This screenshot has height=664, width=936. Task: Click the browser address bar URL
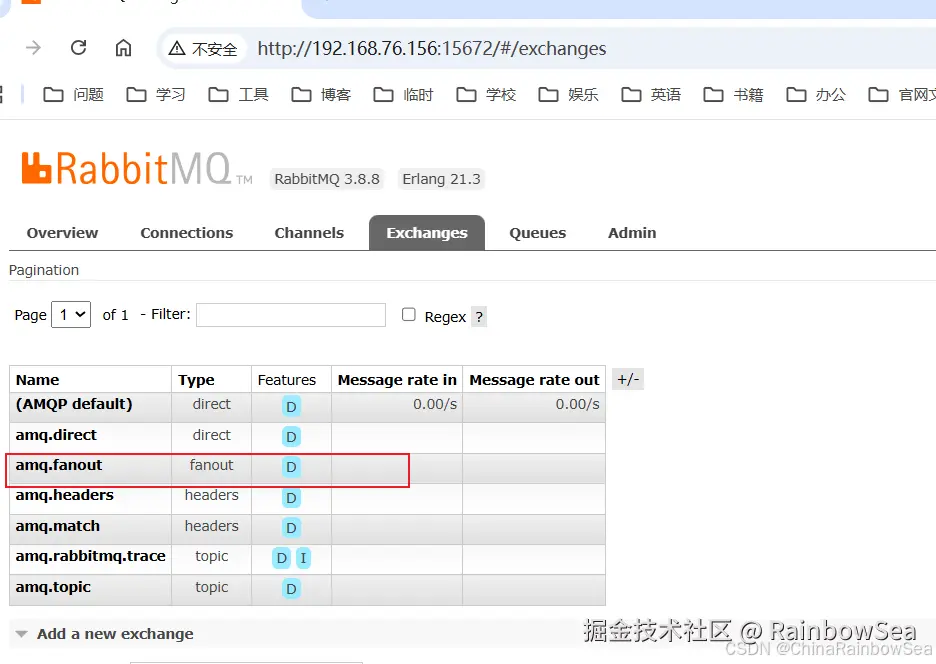(x=432, y=48)
